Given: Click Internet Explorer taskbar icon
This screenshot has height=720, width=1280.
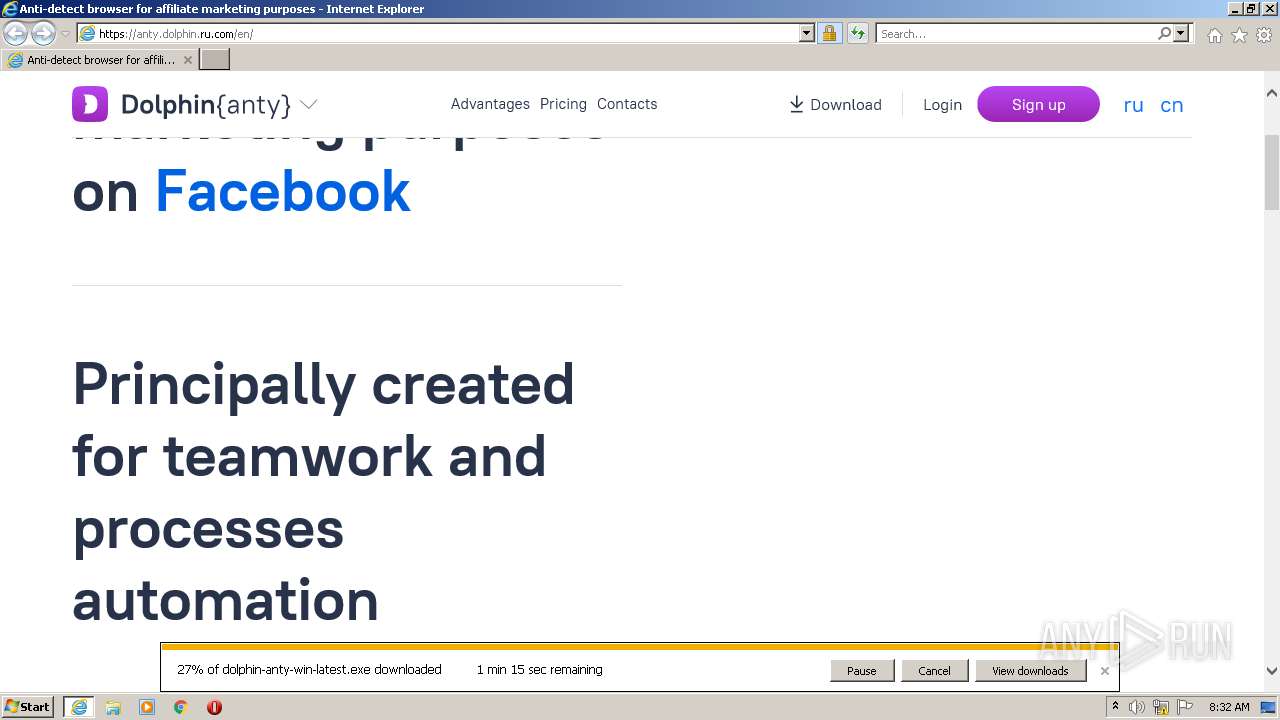Looking at the screenshot, I should click(x=79, y=707).
